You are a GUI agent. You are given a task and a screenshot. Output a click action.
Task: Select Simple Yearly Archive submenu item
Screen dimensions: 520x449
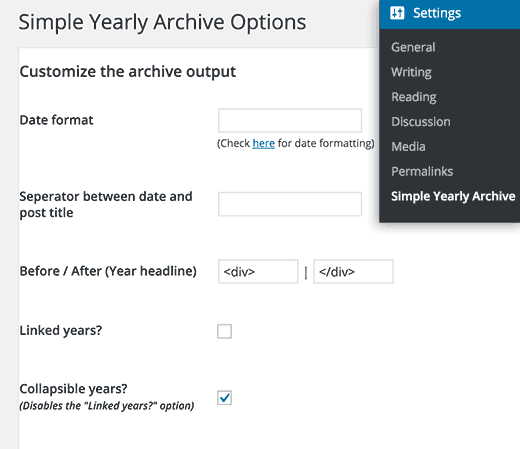pyautogui.click(x=453, y=196)
